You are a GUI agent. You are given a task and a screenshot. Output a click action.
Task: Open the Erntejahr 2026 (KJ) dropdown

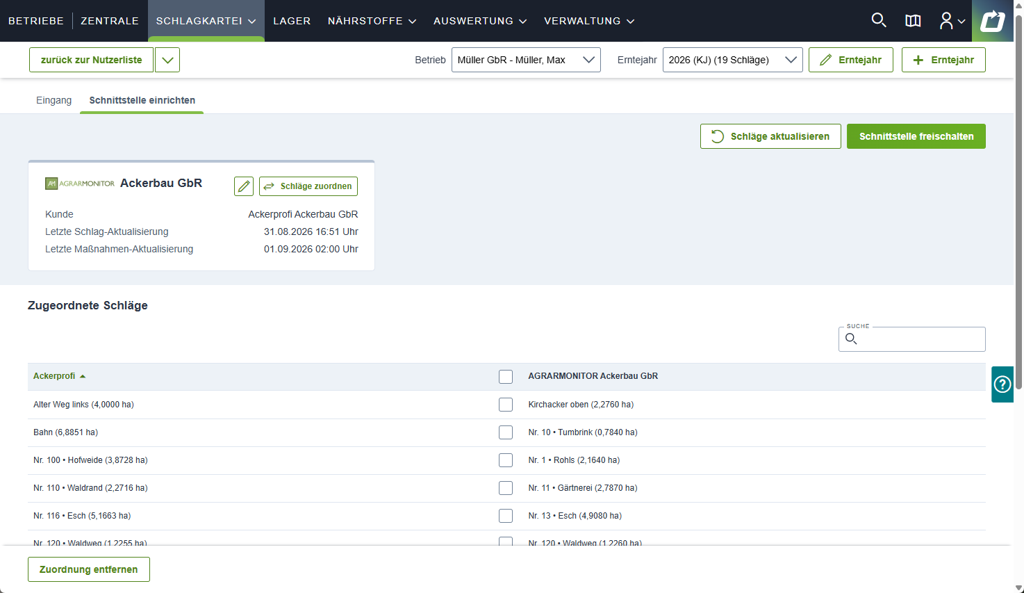732,59
